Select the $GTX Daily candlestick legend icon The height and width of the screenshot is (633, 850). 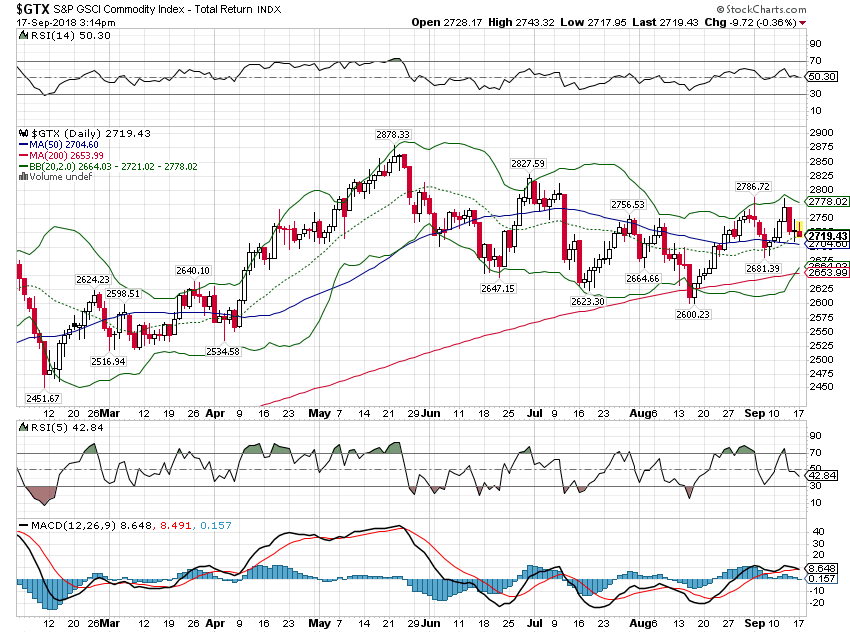23,133
